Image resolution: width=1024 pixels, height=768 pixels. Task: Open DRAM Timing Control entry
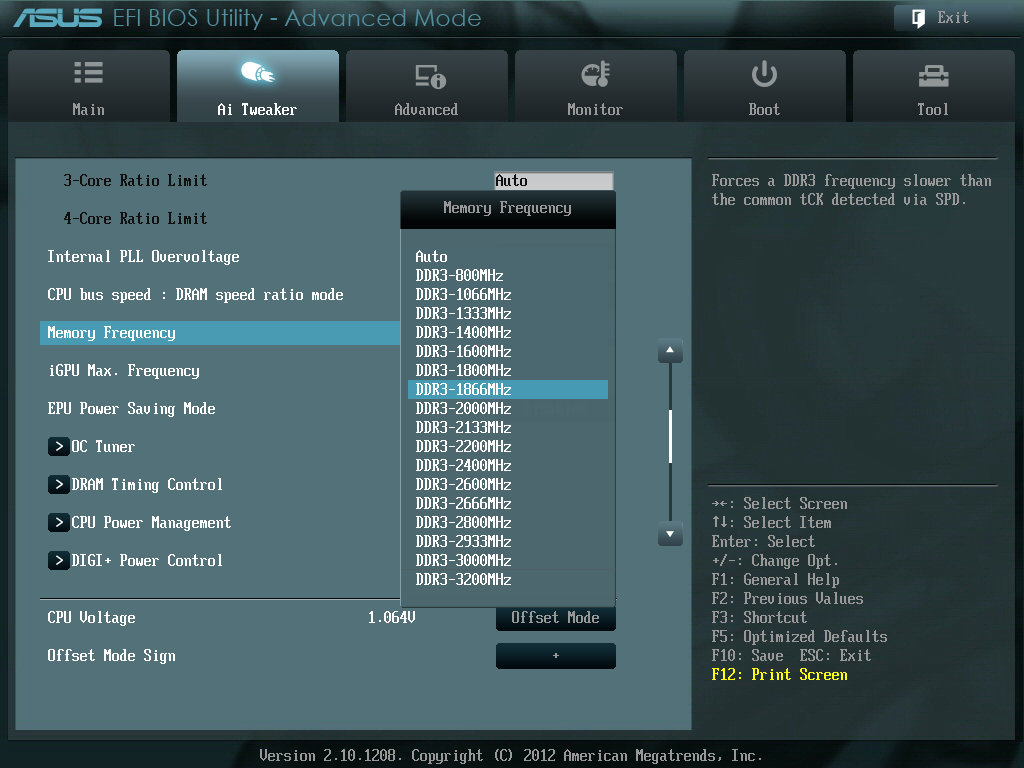pos(147,485)
